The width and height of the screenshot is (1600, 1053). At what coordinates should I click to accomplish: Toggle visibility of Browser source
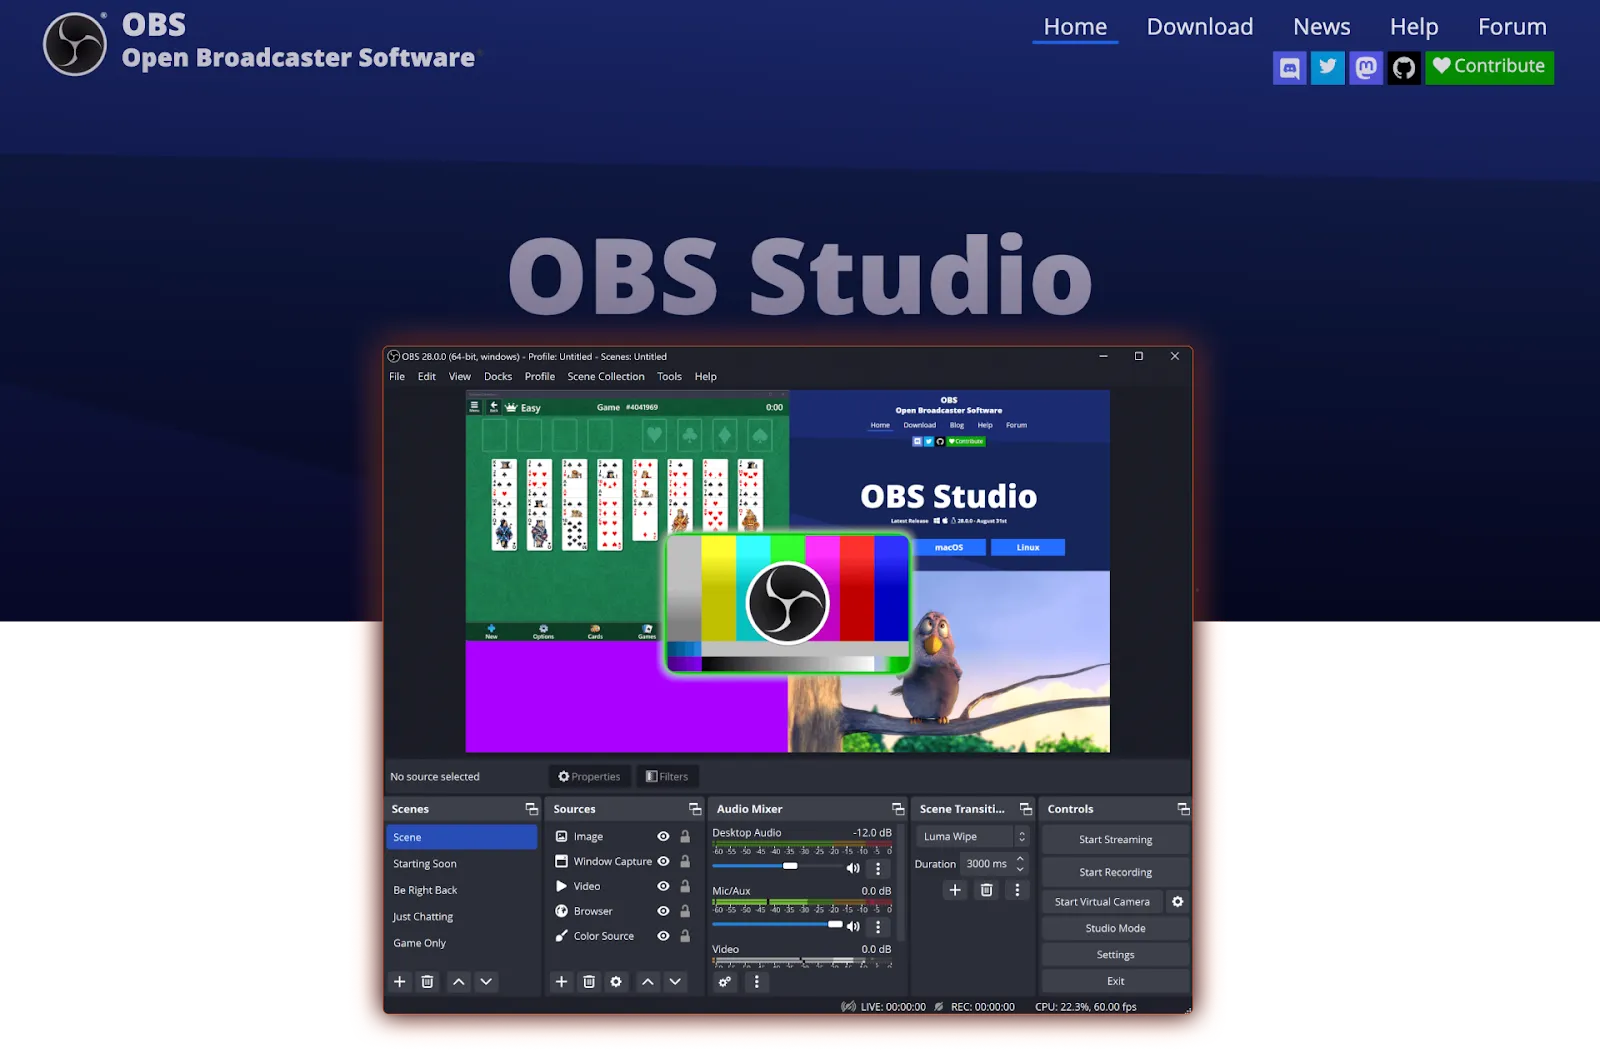point(663,912)
